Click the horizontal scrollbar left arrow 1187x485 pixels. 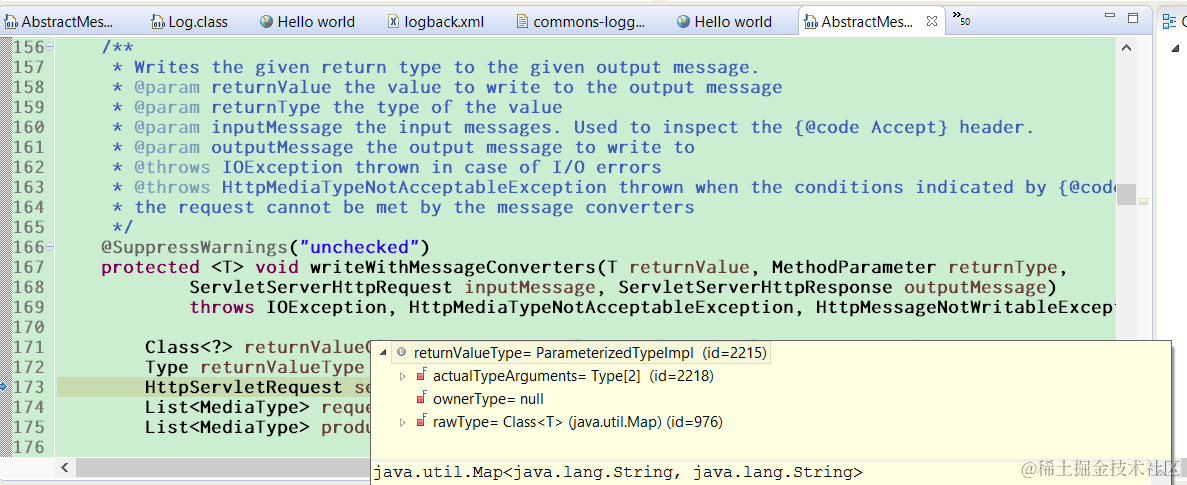pyautogui.click(x=64, y=468)
